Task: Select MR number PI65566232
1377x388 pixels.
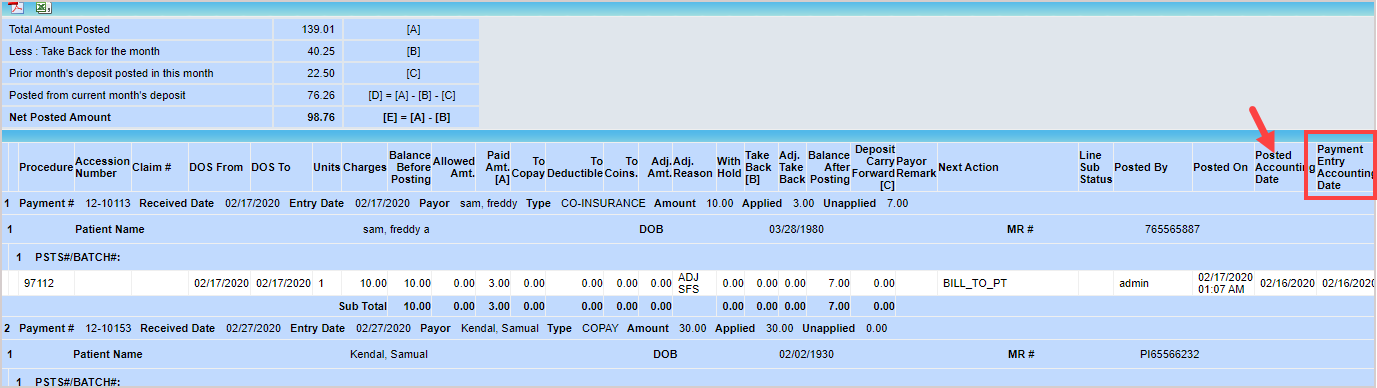Action: point(1169,354)
